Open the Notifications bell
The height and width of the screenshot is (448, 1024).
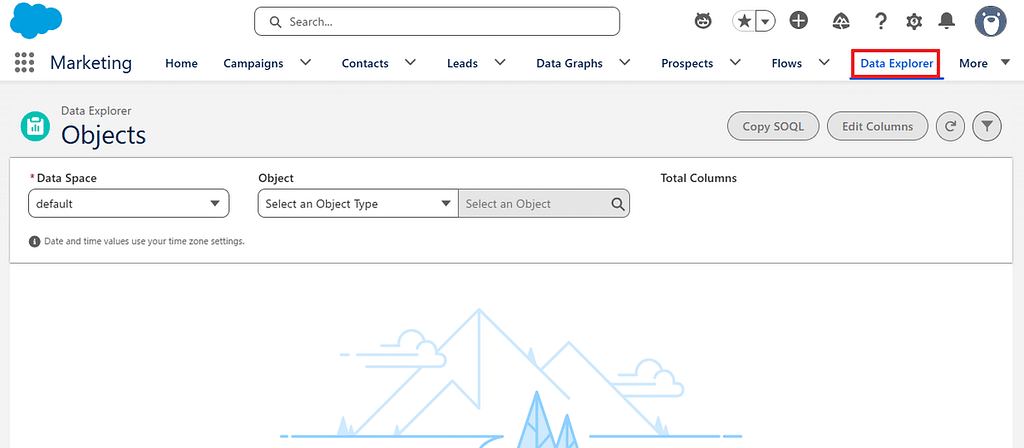pyautogui.click(x=946, y=22)
